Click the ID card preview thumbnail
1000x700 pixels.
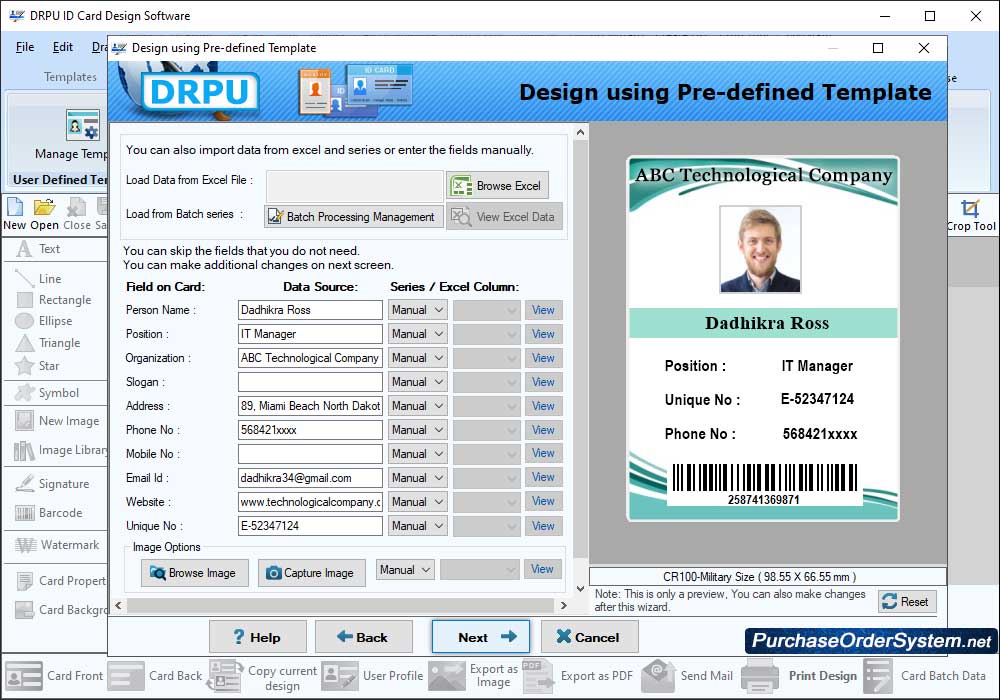pos(763,339)
